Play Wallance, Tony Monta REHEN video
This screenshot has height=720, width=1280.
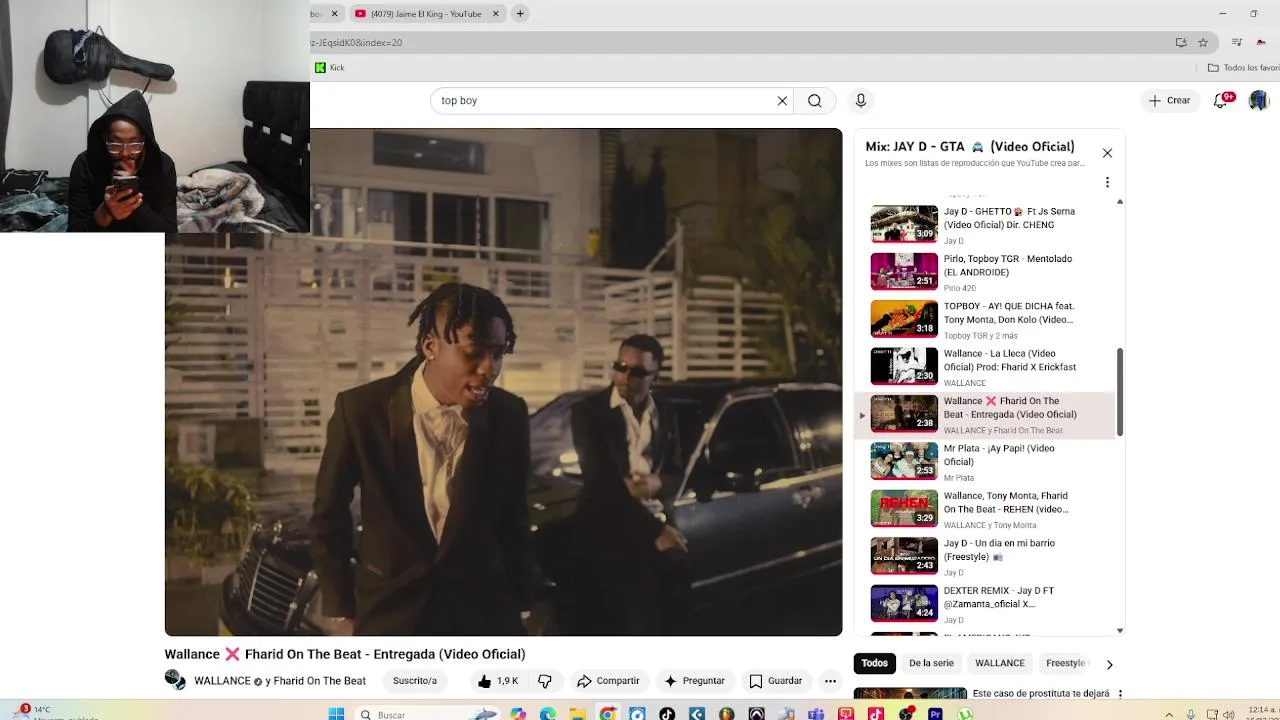tap(985, 509)
